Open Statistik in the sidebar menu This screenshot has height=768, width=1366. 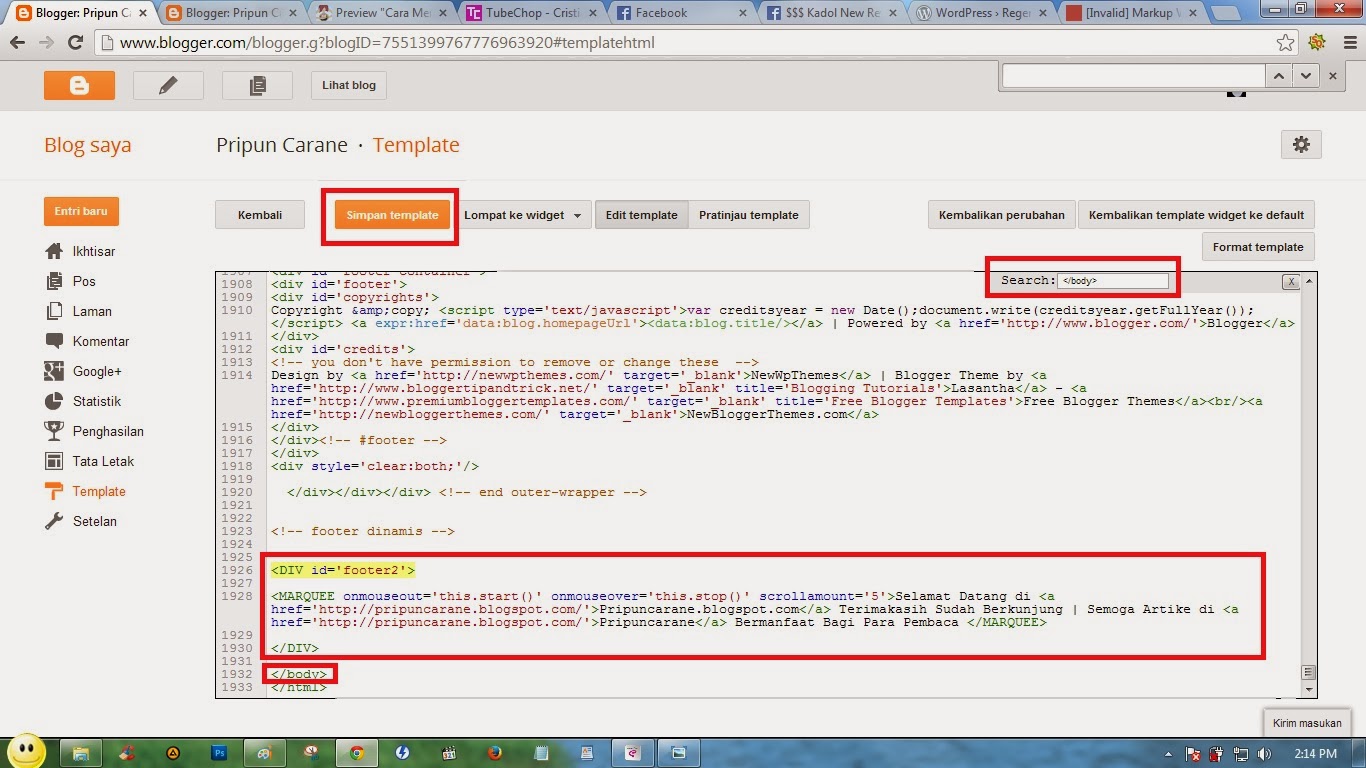97,401
